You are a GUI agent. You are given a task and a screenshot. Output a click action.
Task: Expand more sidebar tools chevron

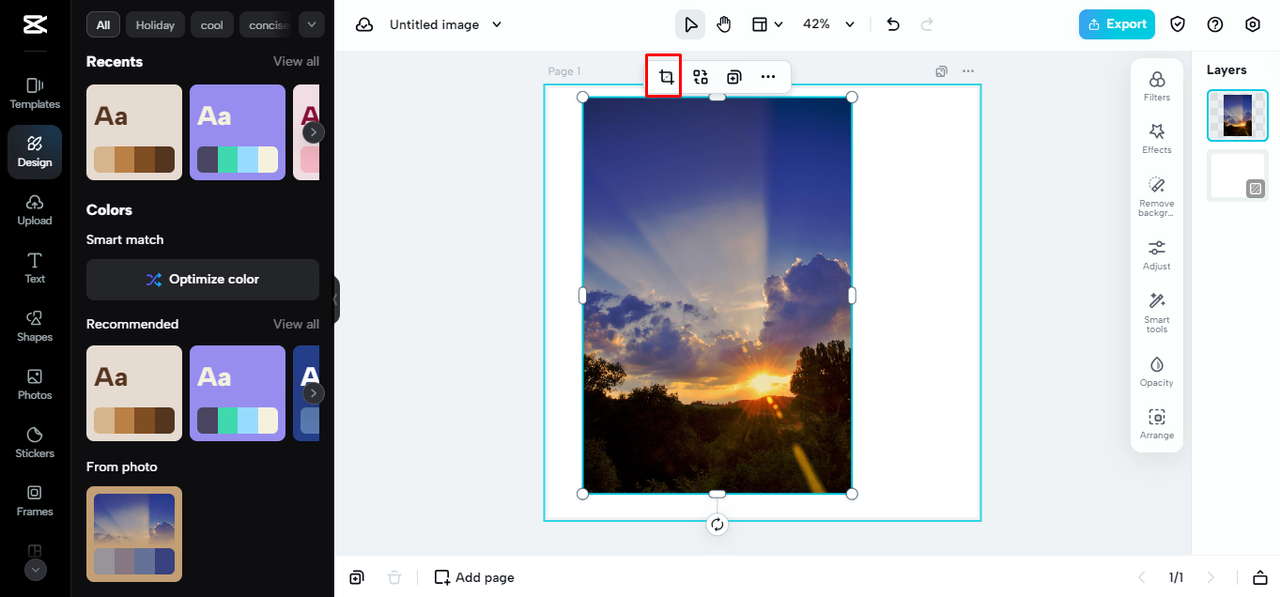pyautogui.click(x=35, y=570)
